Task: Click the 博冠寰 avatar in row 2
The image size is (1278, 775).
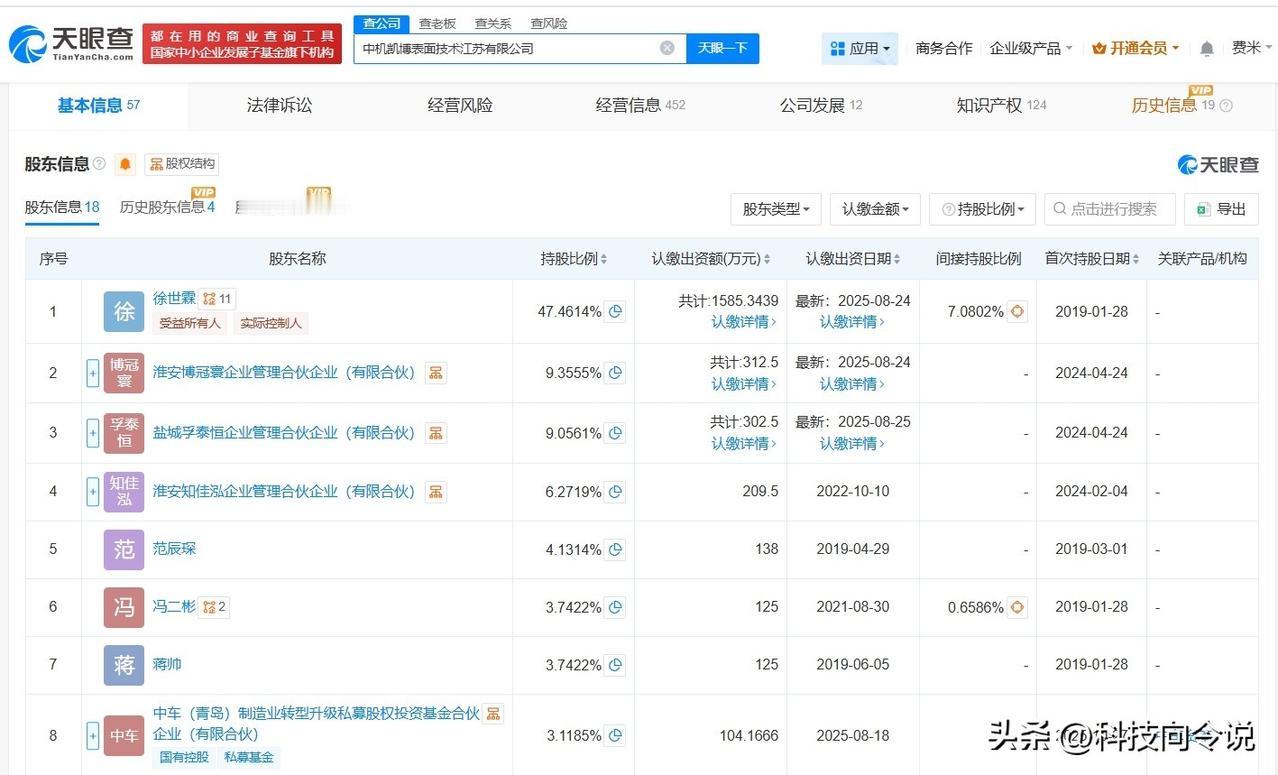Action: click(124, 373)
